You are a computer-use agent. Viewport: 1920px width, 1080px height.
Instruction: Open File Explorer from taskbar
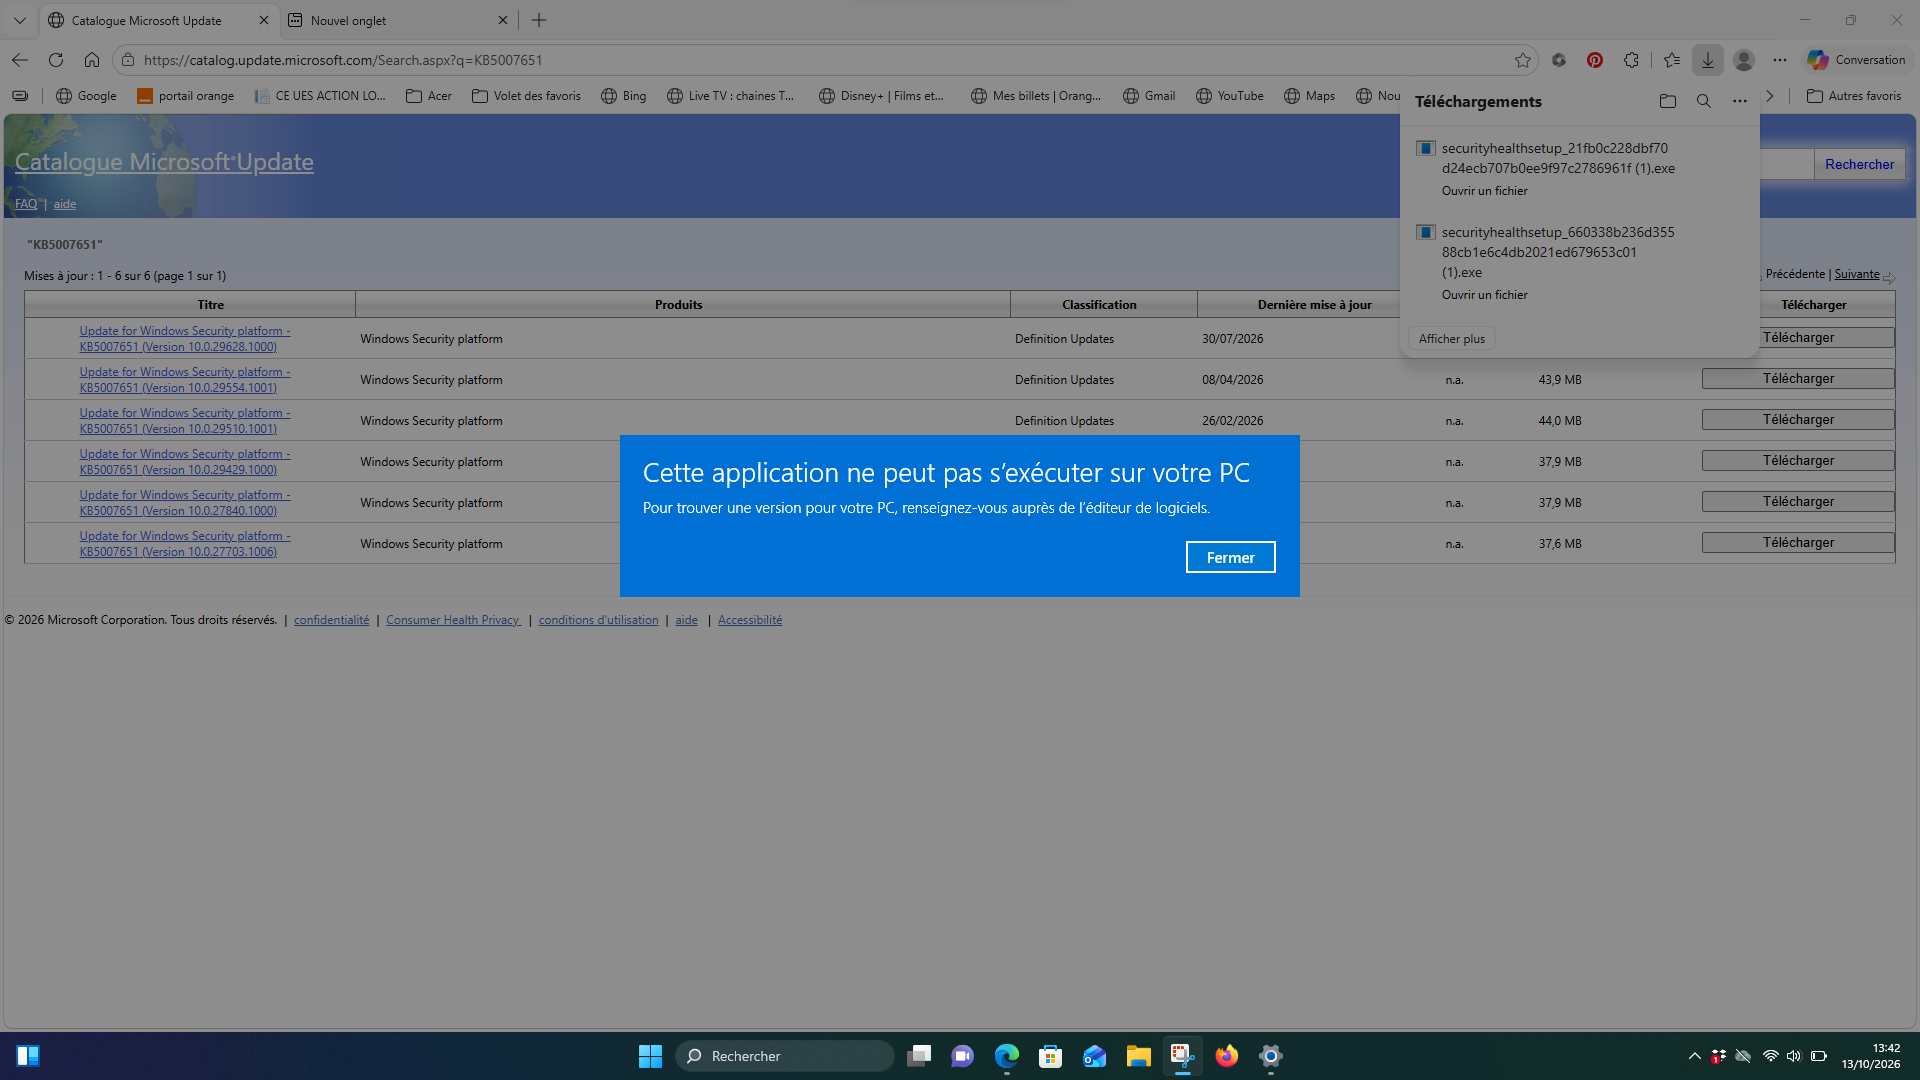1138,1056
